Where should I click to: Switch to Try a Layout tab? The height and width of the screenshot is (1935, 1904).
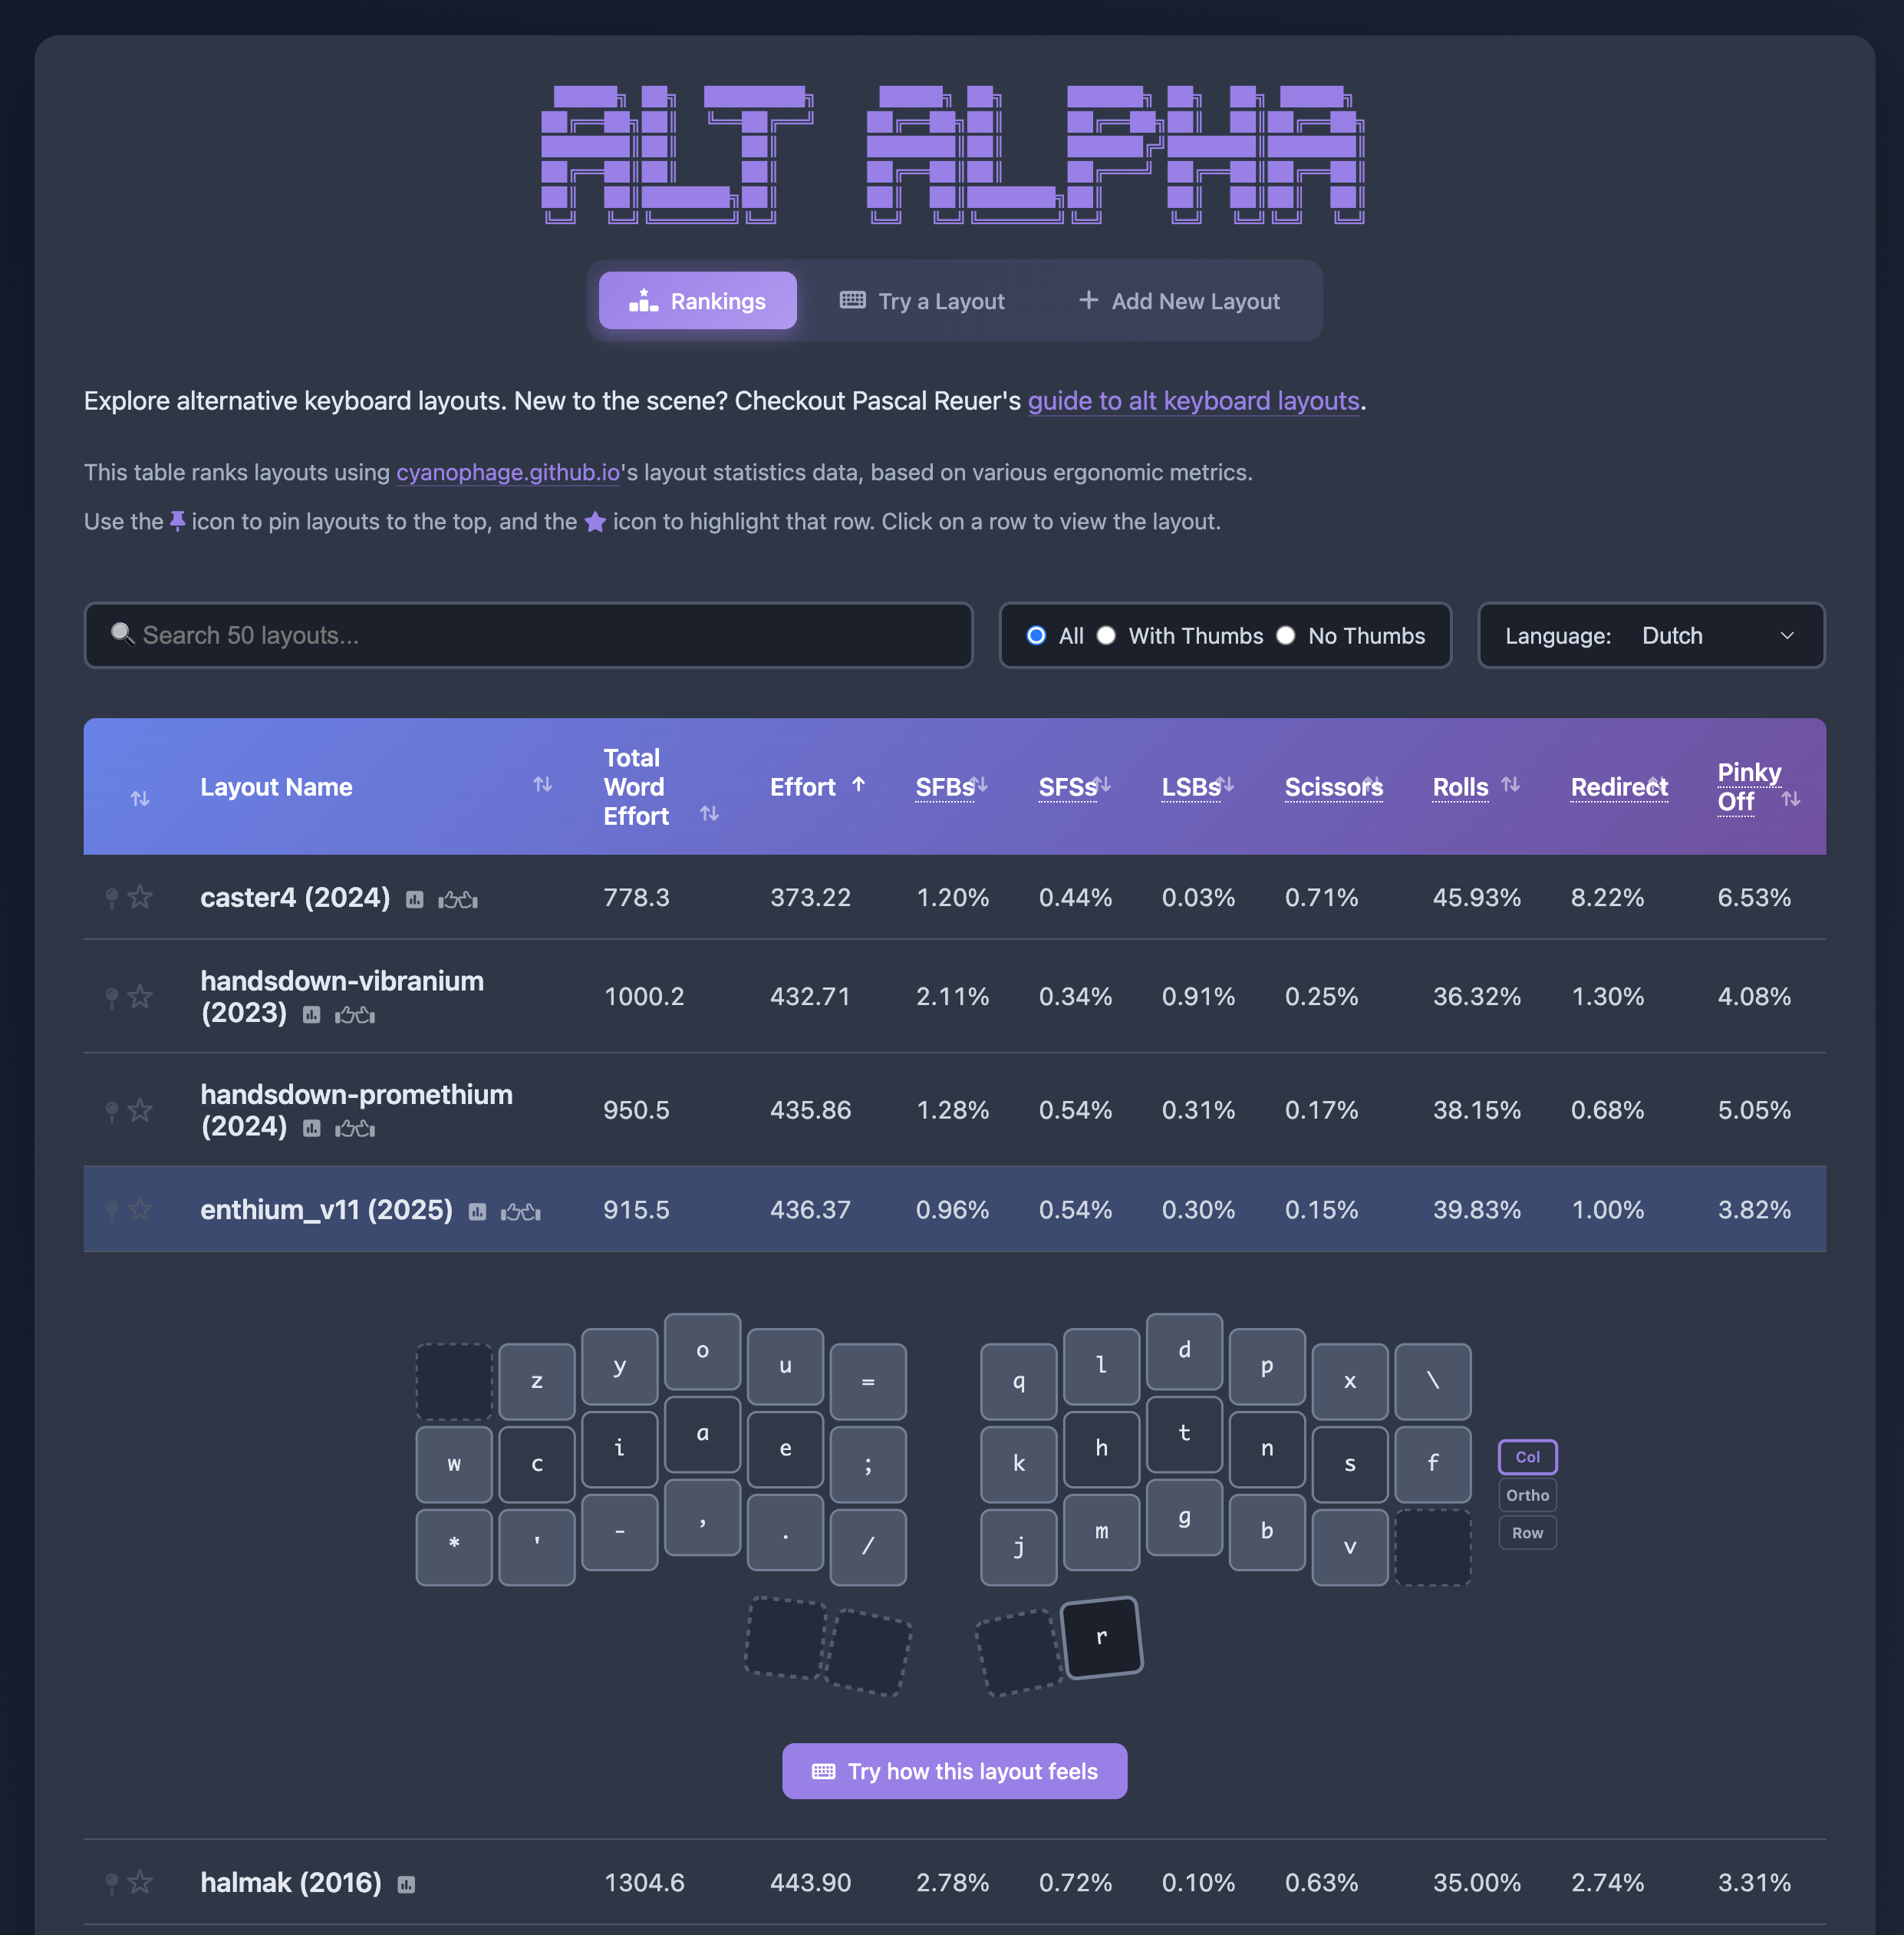[922, 301]
